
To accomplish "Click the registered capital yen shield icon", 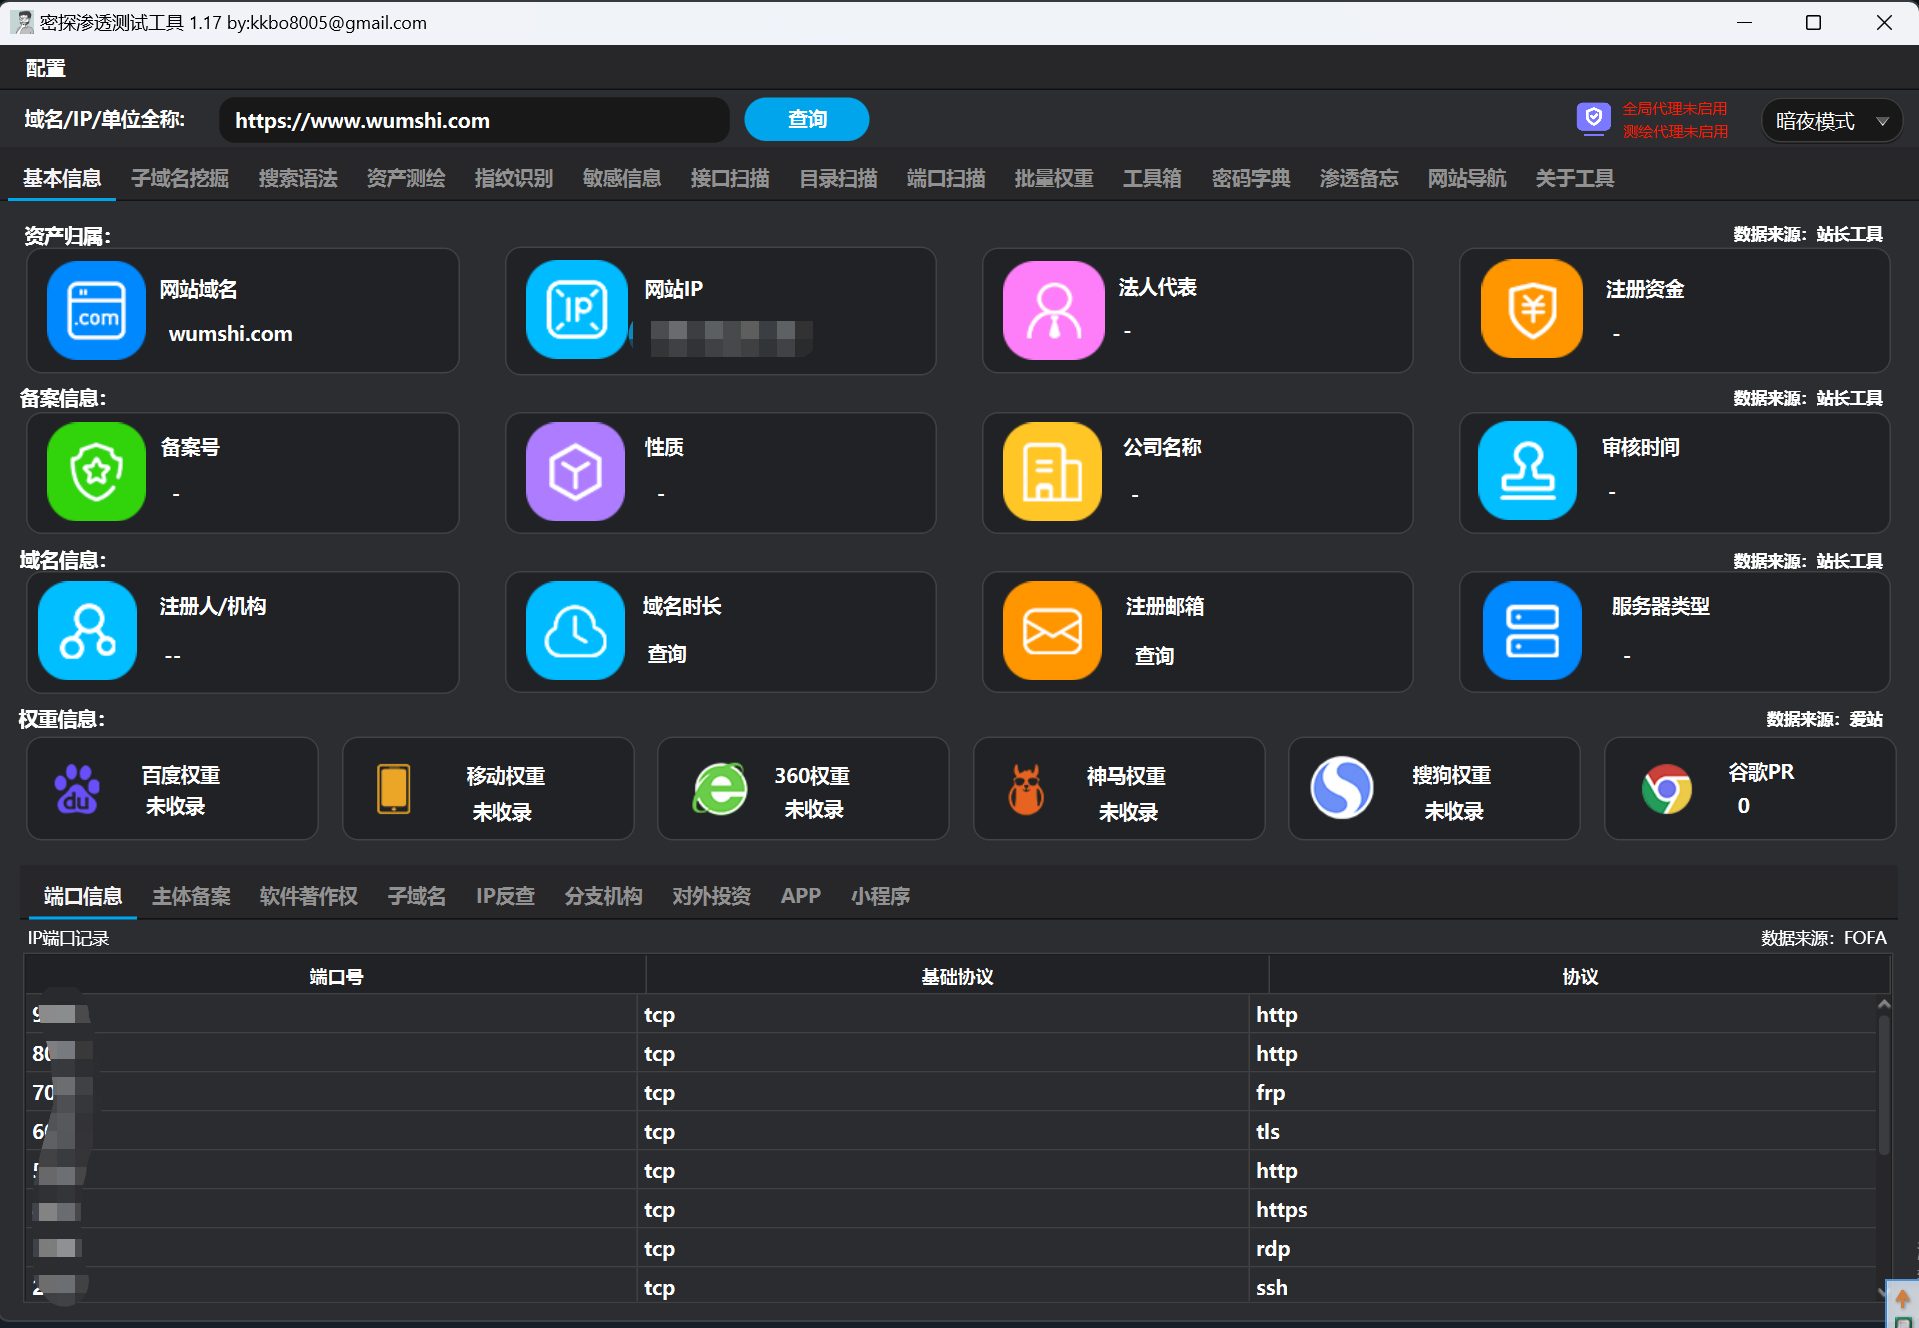I will [1531, 310].
